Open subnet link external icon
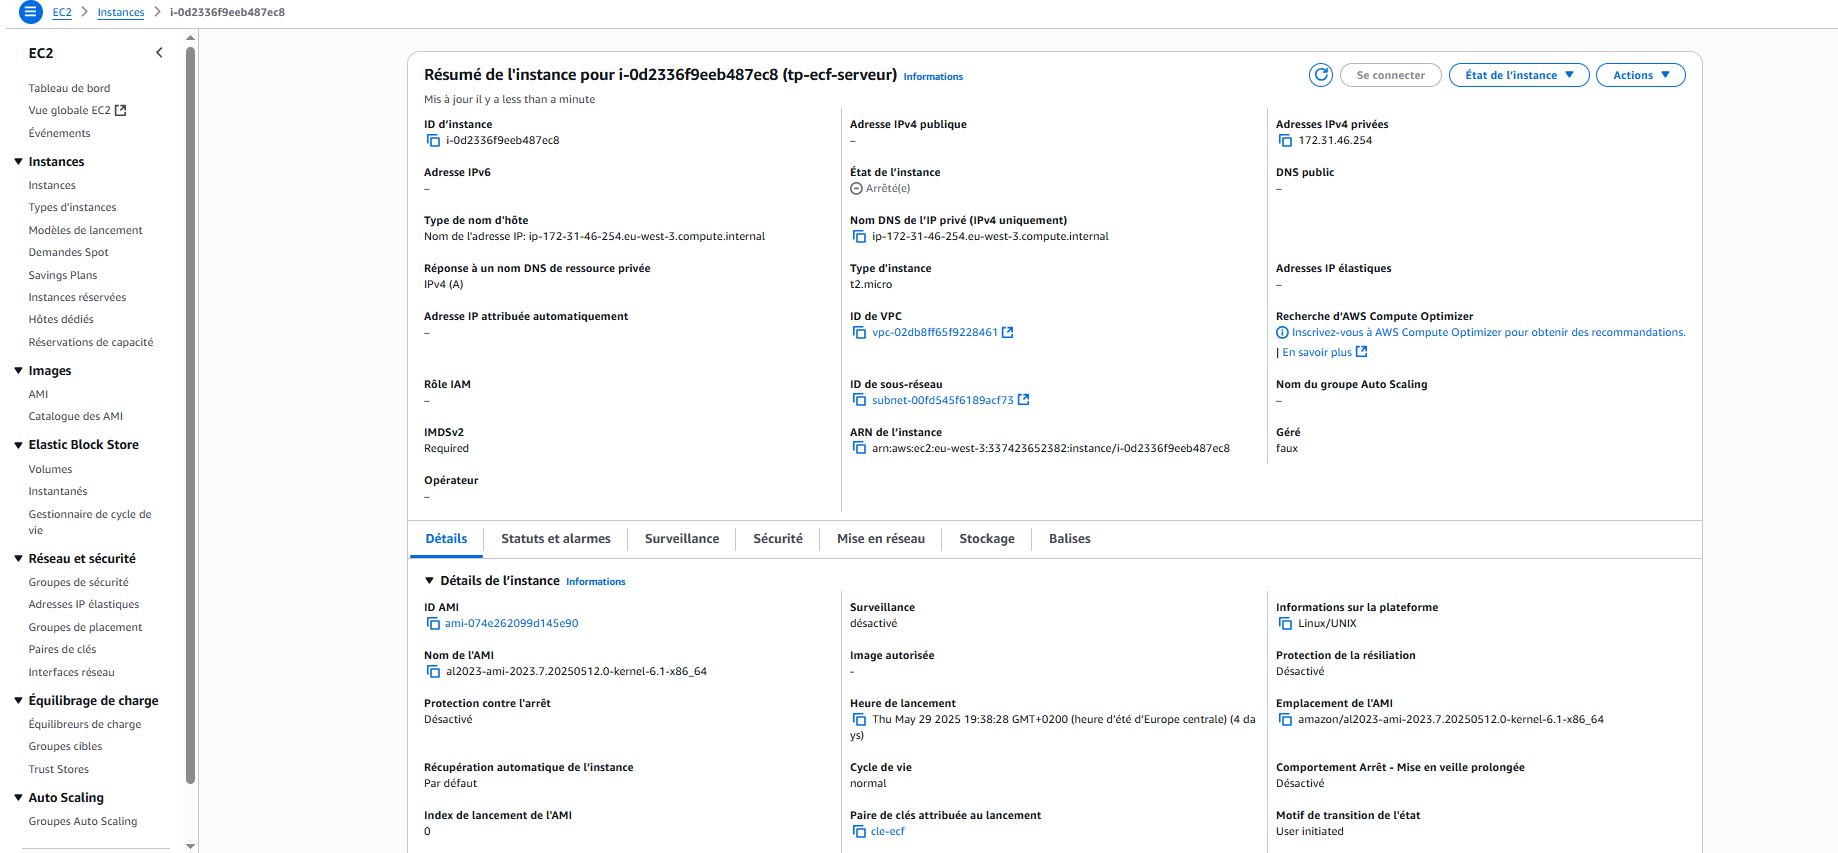Viewport: 1838px width, 853px height. click(x=1023, y=401)
